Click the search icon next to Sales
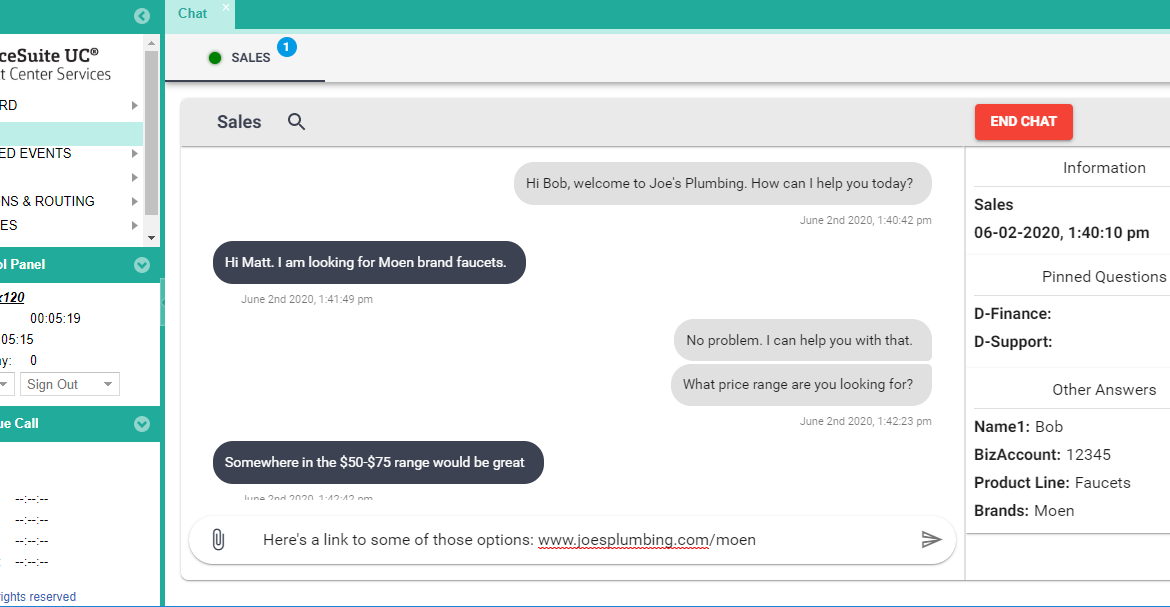 (296, 122)
